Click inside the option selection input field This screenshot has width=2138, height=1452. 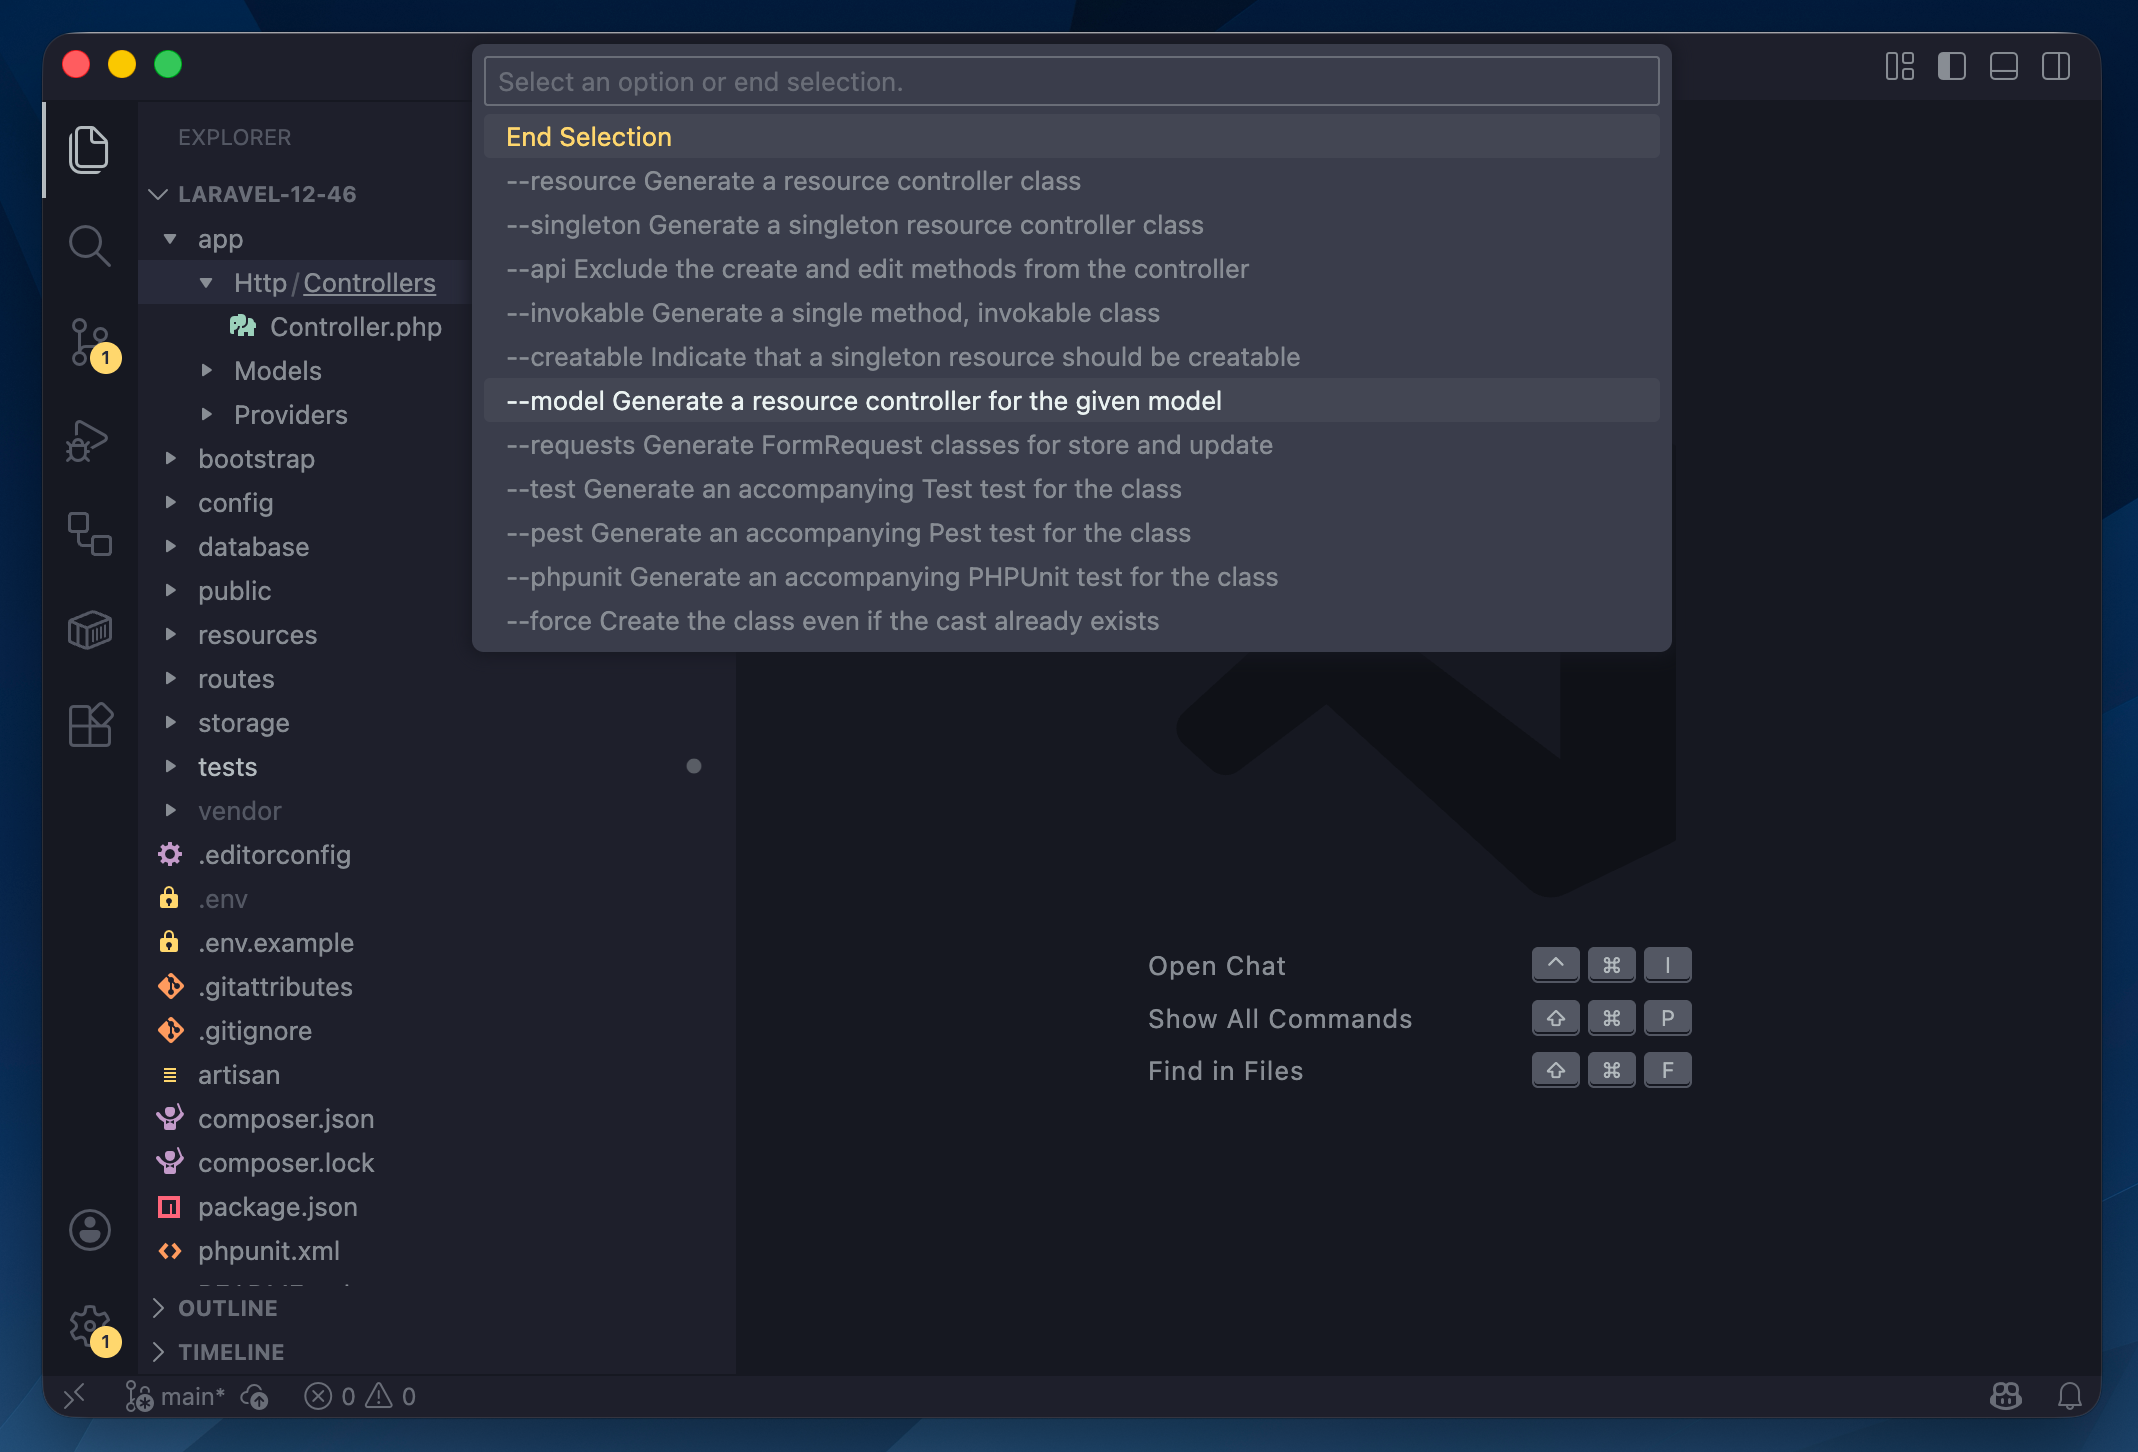pos(1070,81)
